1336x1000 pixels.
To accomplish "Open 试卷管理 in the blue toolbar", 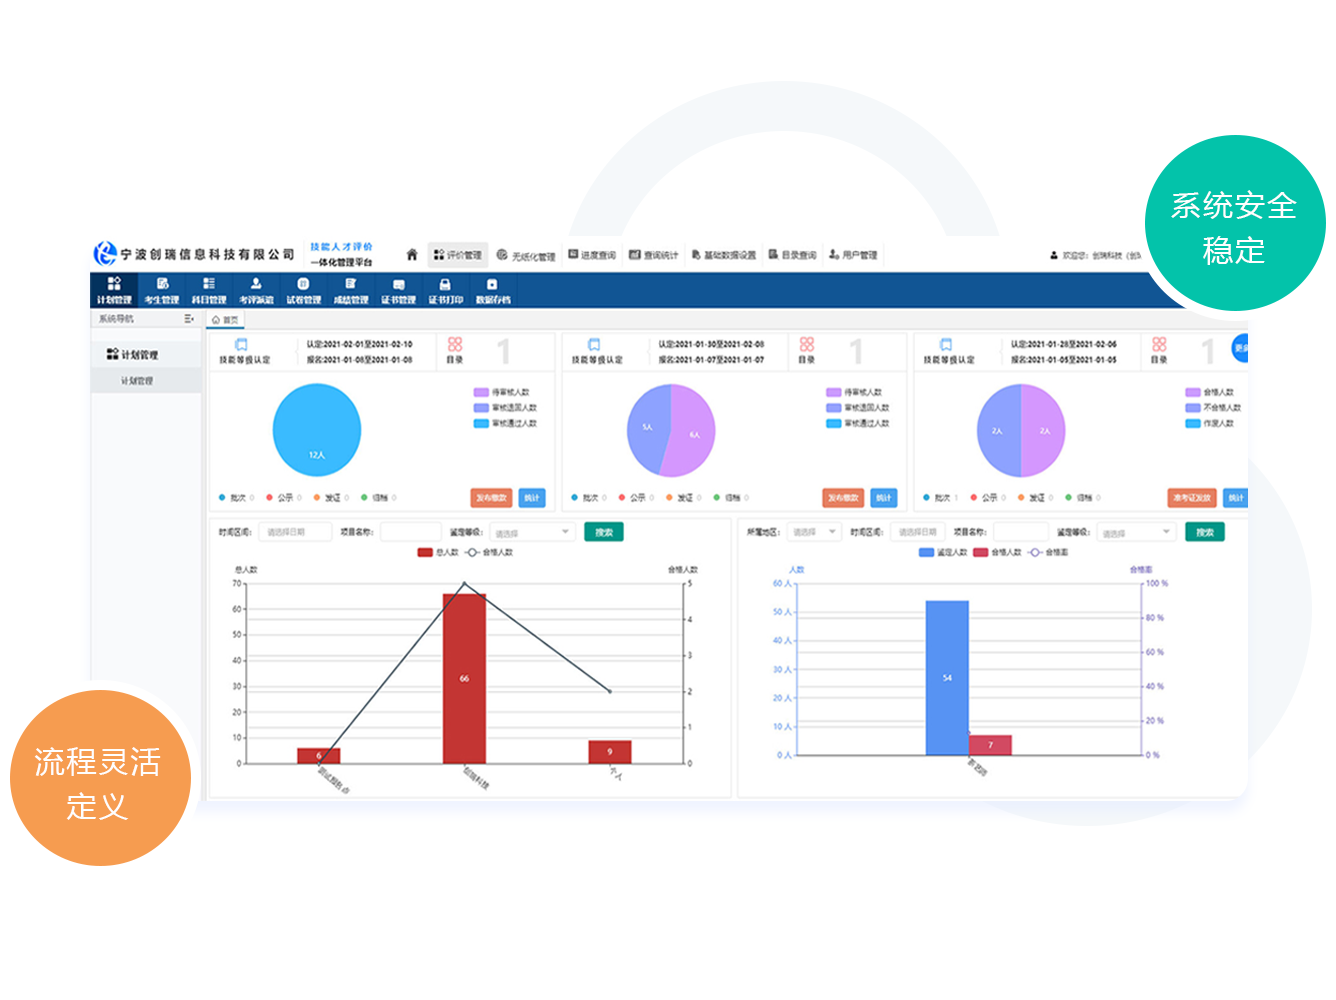I will click(304, 290).
